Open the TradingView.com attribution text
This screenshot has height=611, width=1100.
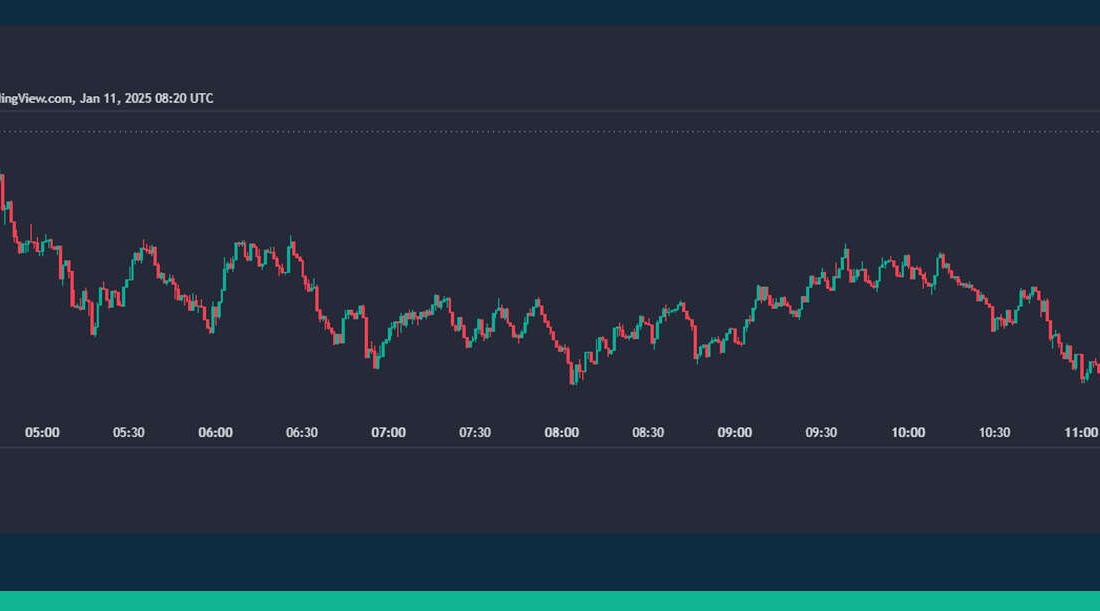point(34,98)
